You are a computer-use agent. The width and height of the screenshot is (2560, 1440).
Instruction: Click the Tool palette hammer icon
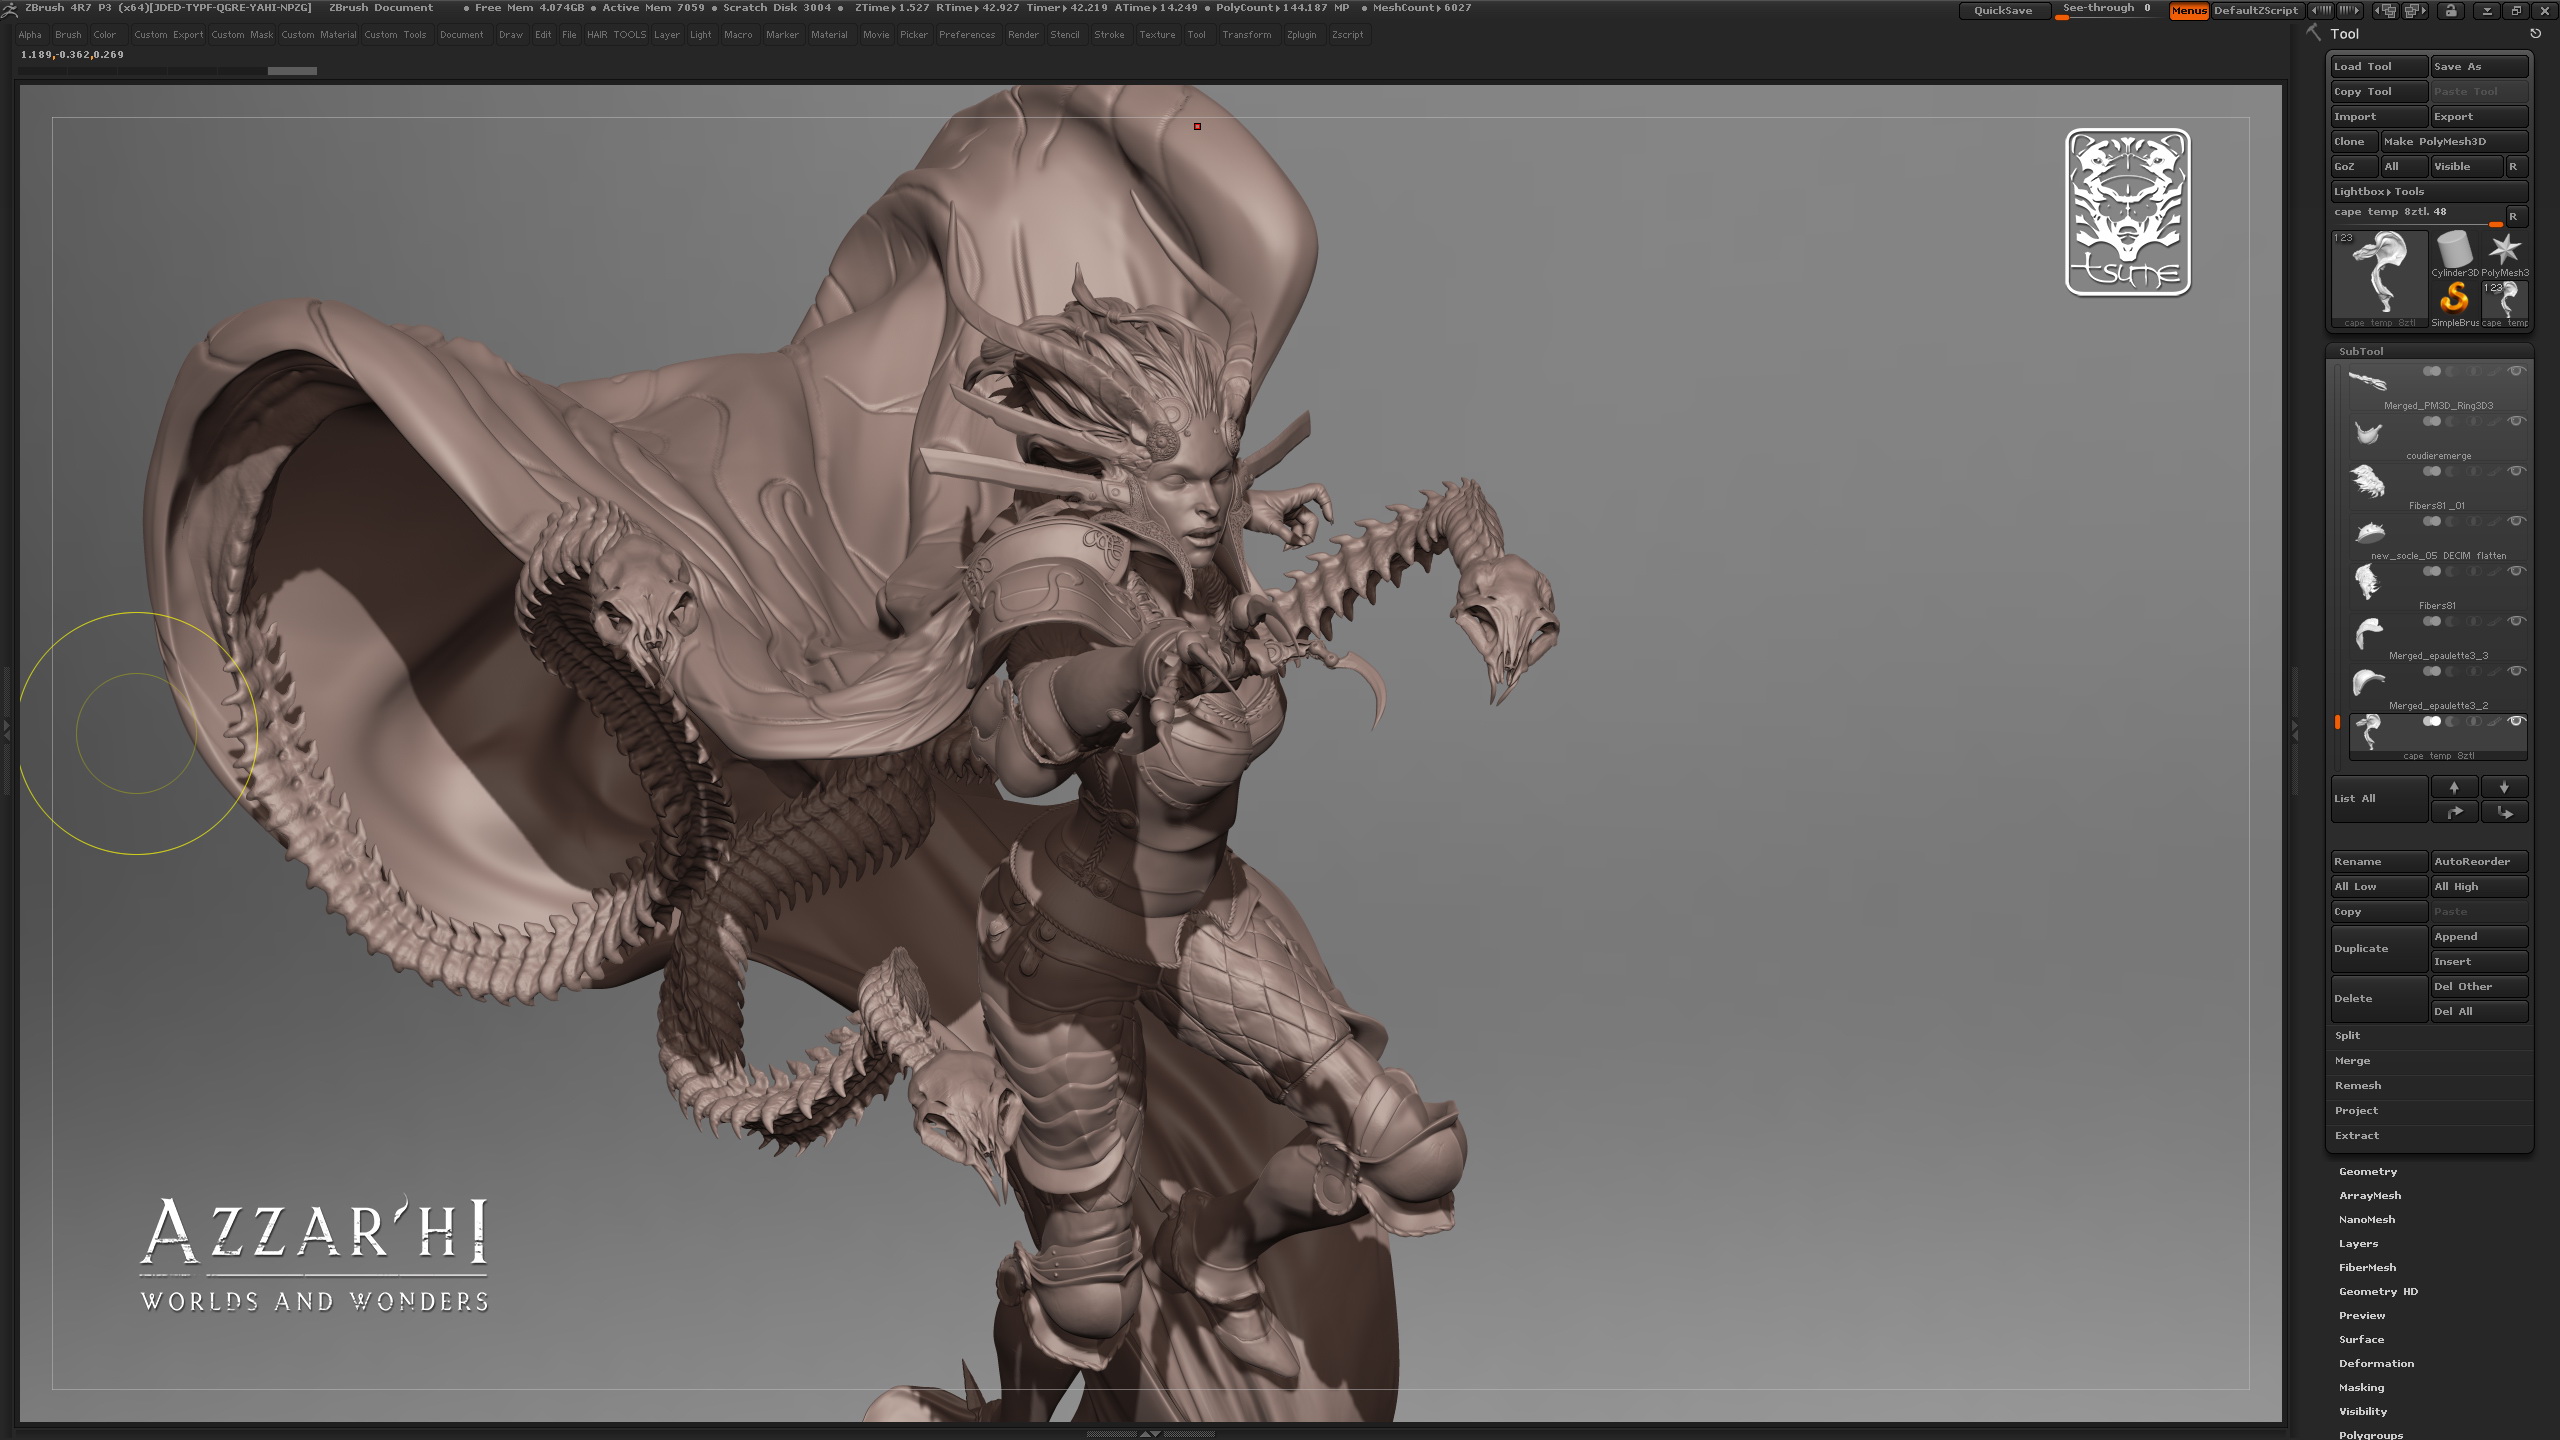click(2313, 32)
